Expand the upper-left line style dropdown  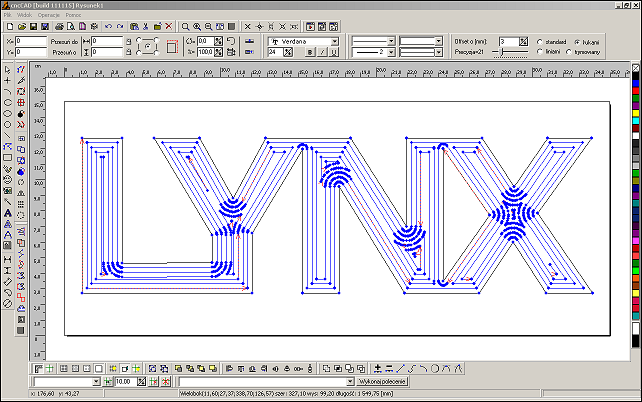391,41
